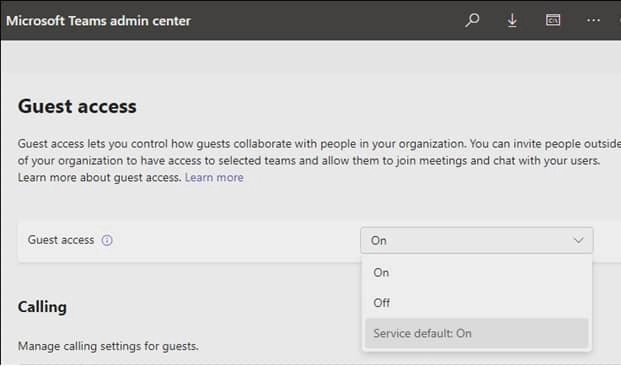Choose Service default: On option
The height and width of the screenshot is (367, 621).
click(x=476, y=333)
